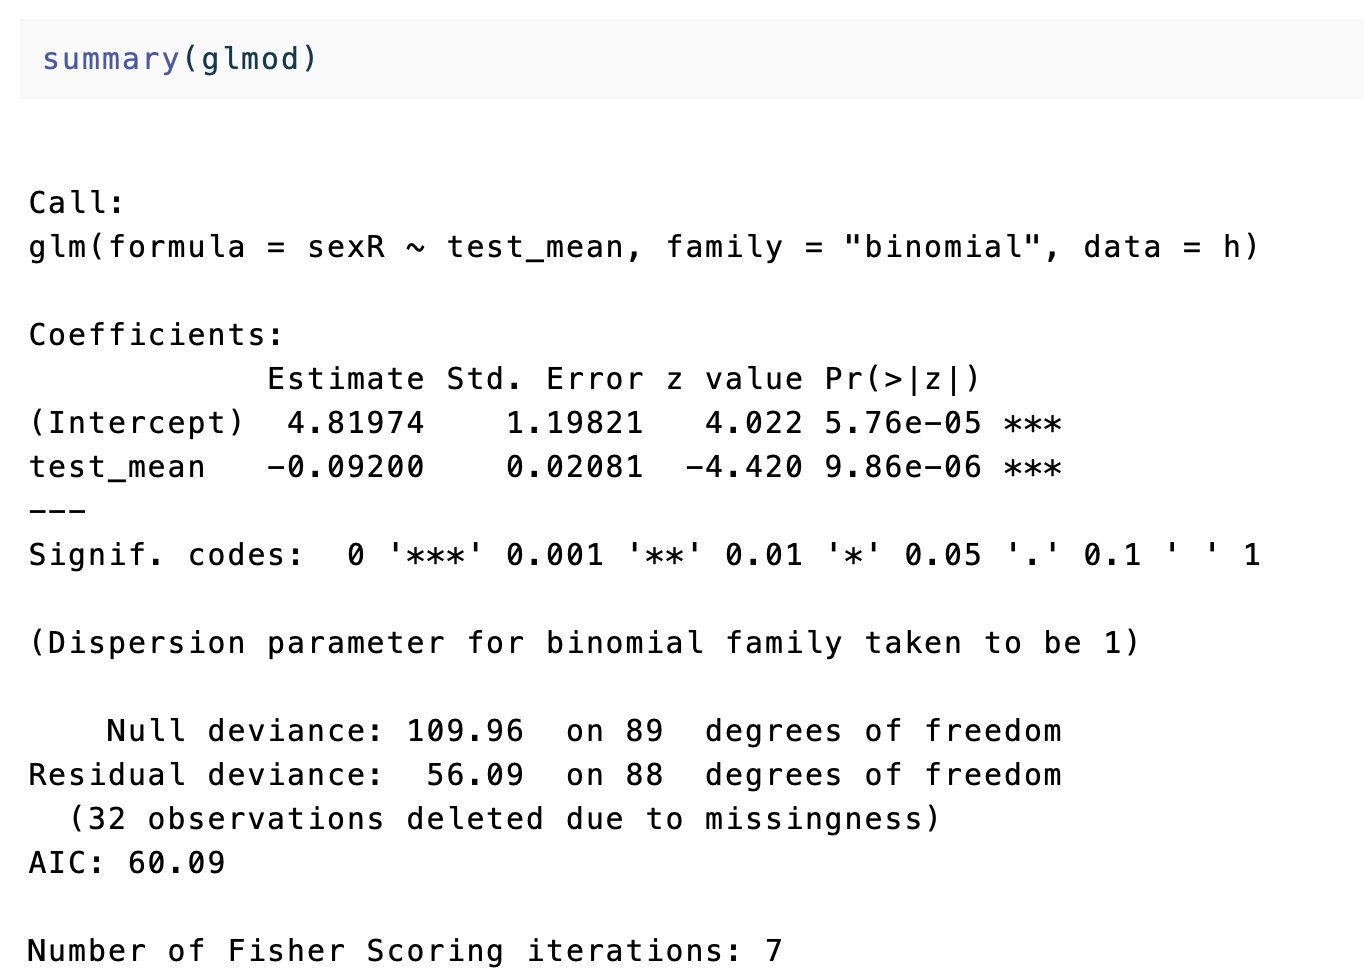The width and height of the screenshot is (1364, 978).
Task: Click the AIC value 60.09
Action: (176, 863)
